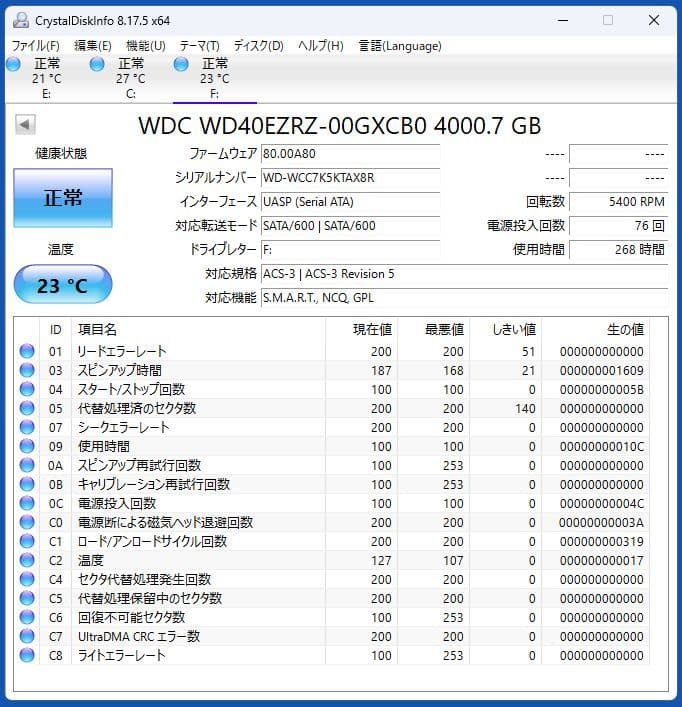Click the blue status icon for ID C2 row
The height and width of the screenshot is (707, 682).
(27, 560)
